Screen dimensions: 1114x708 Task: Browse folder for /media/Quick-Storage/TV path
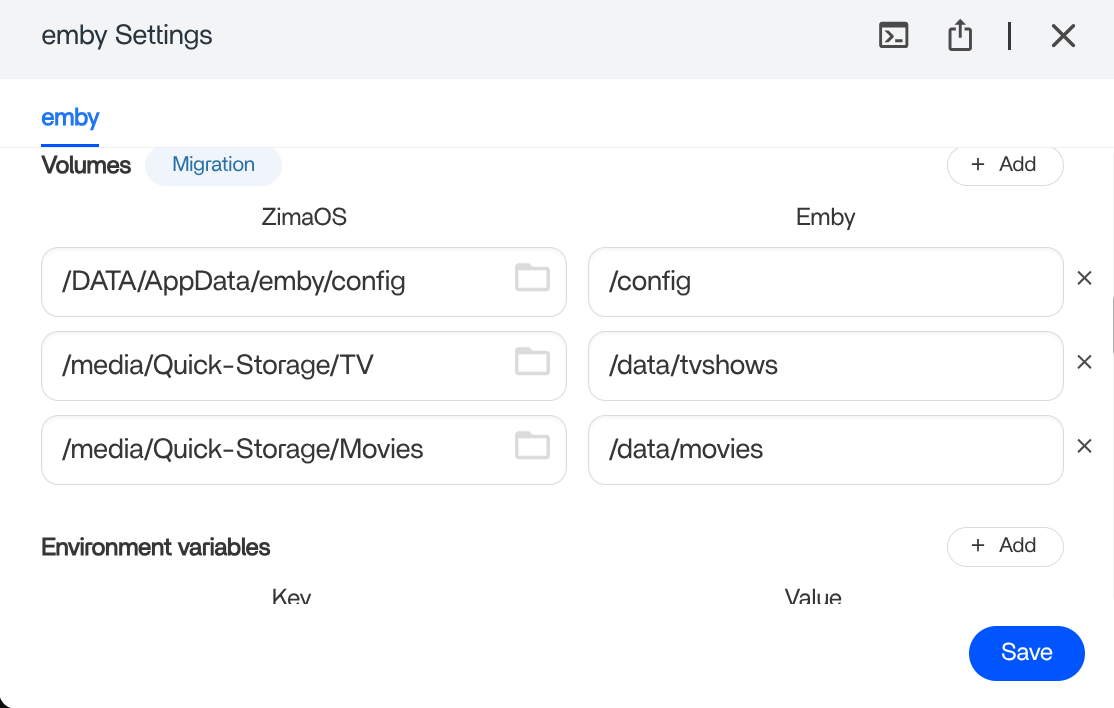(x=532, y=362)
